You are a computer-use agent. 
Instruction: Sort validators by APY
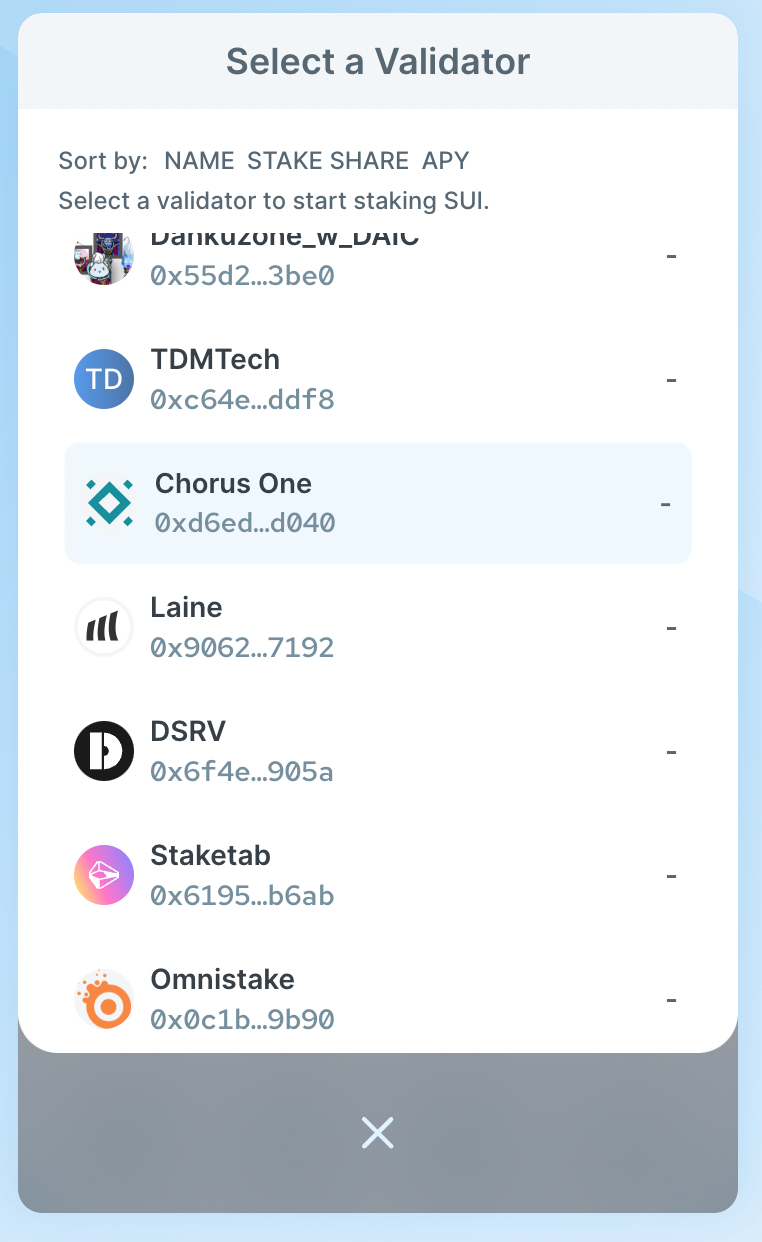tap(445, 160)
